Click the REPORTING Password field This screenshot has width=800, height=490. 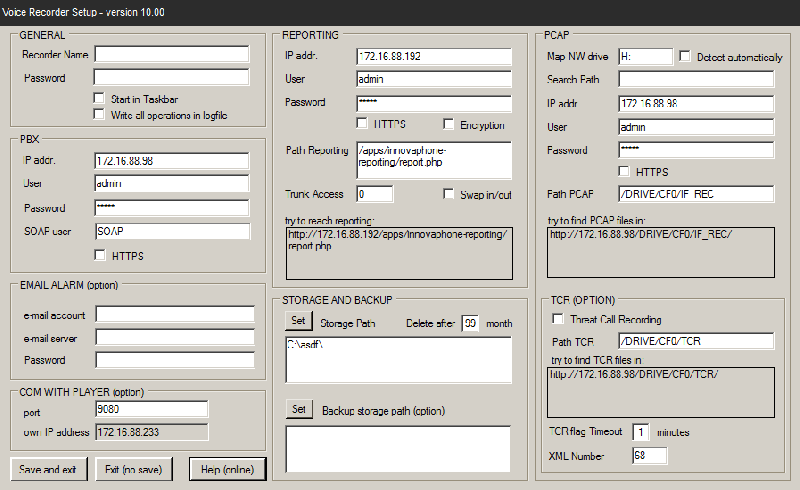click(x=434, y=103)
